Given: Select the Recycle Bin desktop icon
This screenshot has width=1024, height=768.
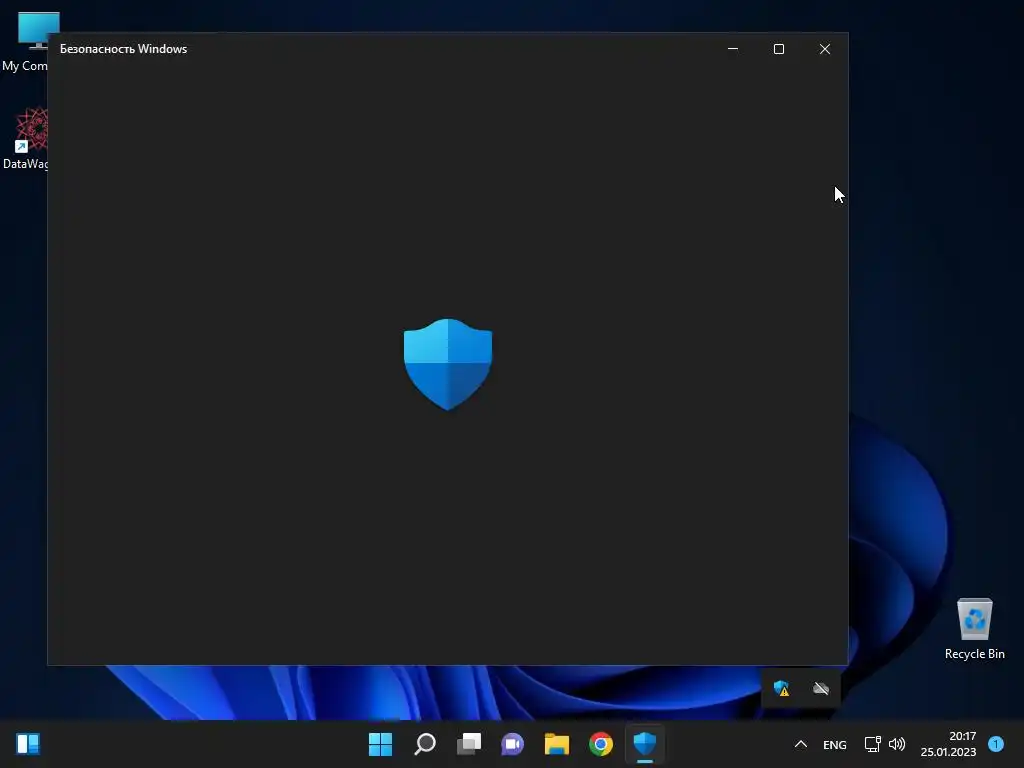Looking at the screenshot, I should (x=974, y=628).
